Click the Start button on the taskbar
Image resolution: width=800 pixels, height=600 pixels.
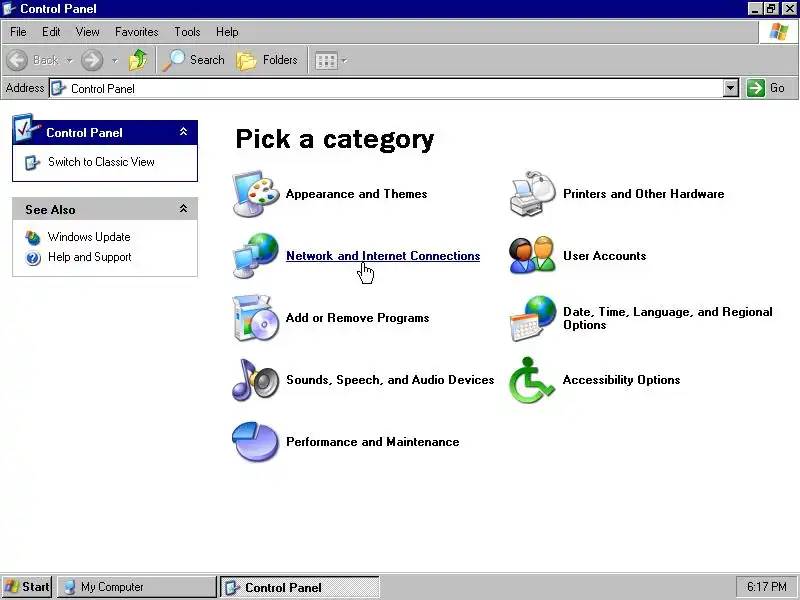coord(27,587)
